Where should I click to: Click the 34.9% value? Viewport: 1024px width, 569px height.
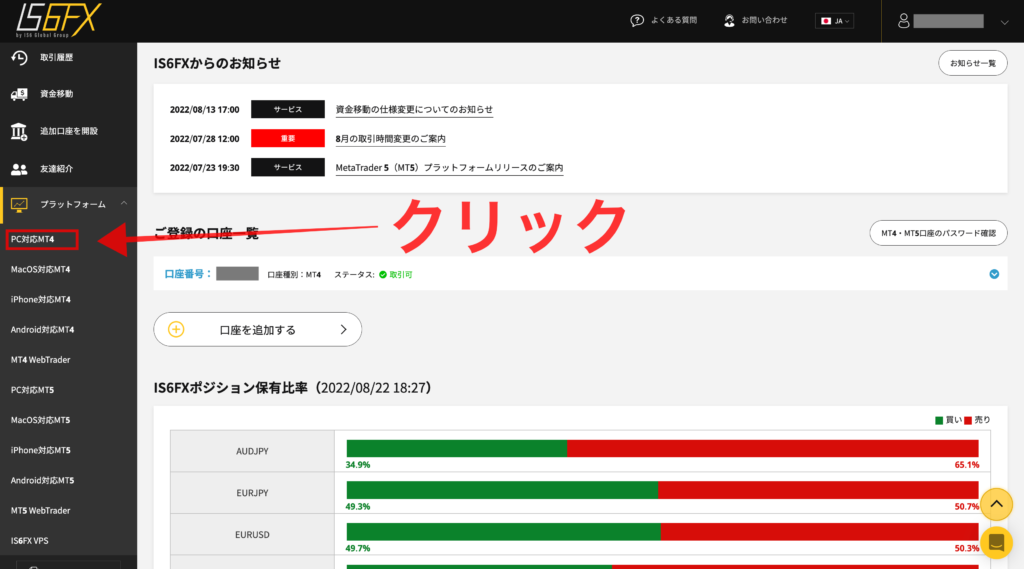coord(358,465)
